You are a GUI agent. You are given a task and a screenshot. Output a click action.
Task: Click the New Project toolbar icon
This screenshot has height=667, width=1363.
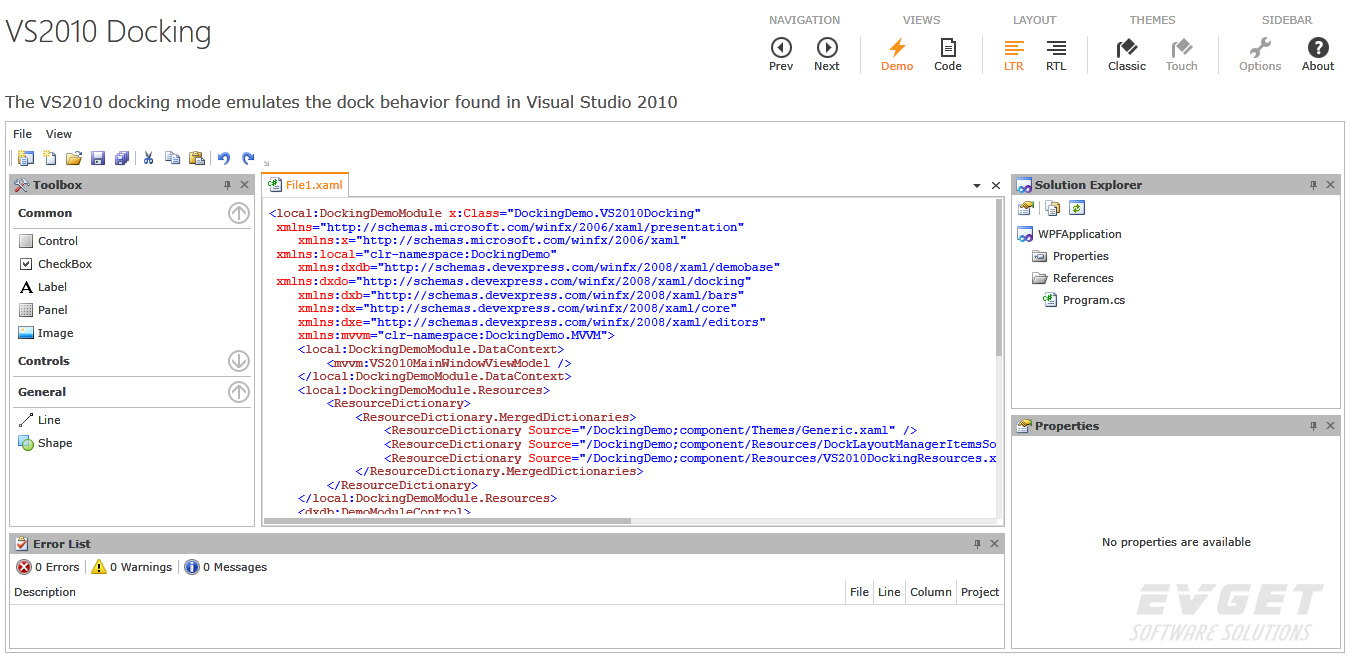pyautogui.click(x=26, y=158)
